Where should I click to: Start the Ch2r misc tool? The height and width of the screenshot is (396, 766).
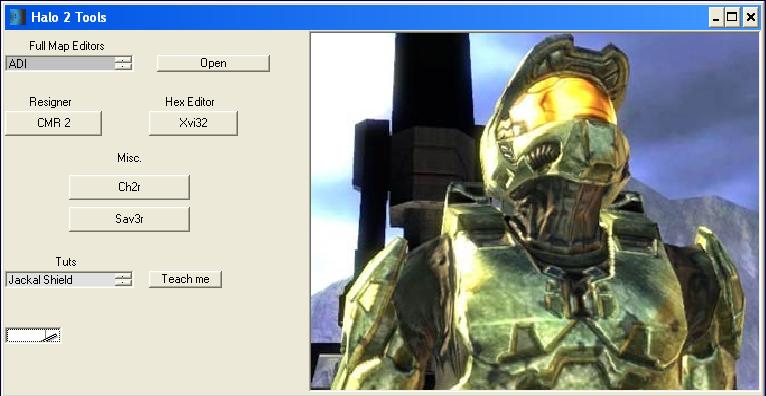pos(129,187)
